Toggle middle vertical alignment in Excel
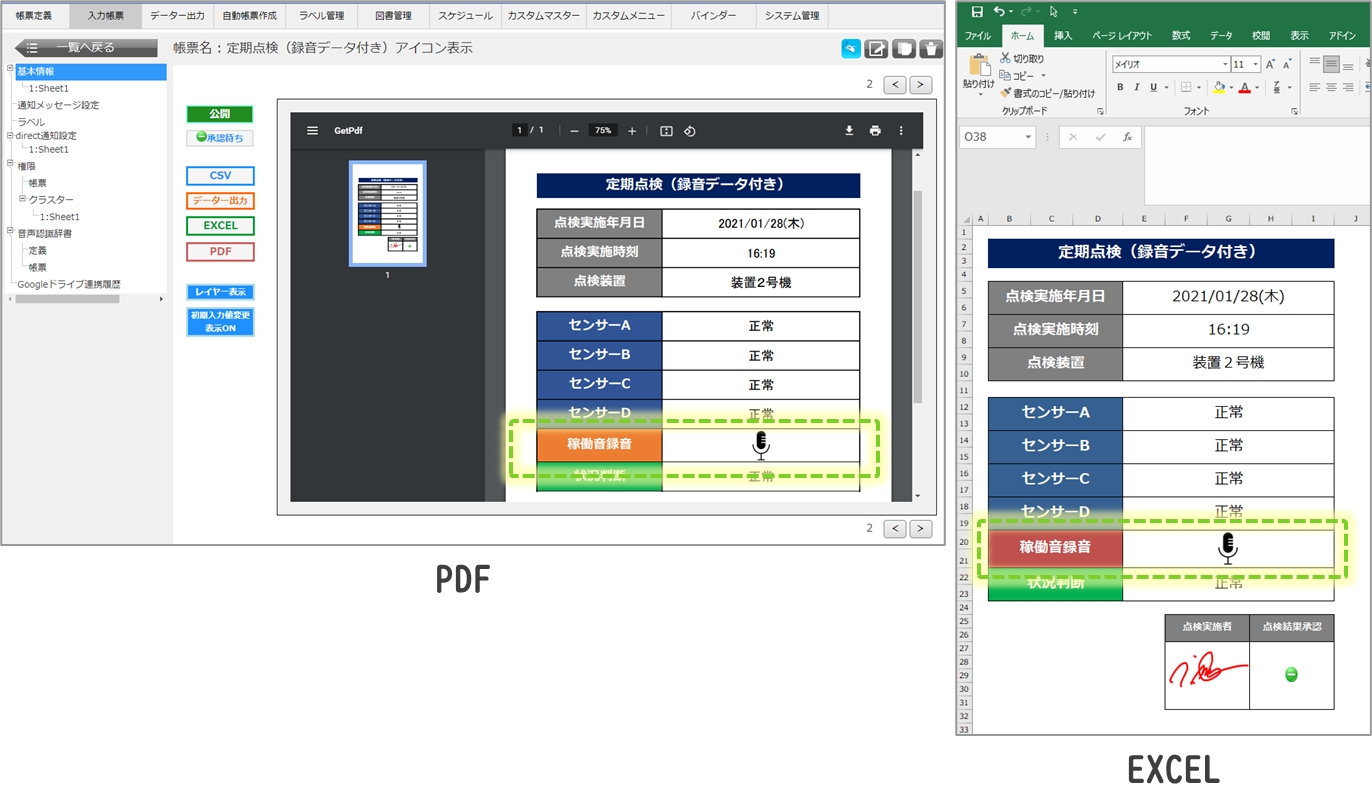1372x802 pixels. click(1331, 64)
